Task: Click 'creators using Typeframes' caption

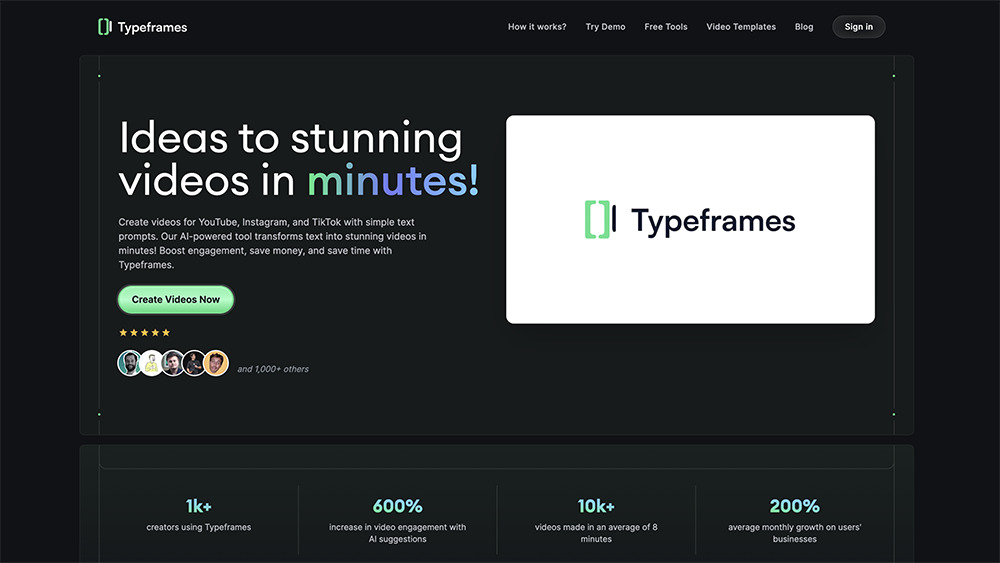Action: [x=198, y=527]
